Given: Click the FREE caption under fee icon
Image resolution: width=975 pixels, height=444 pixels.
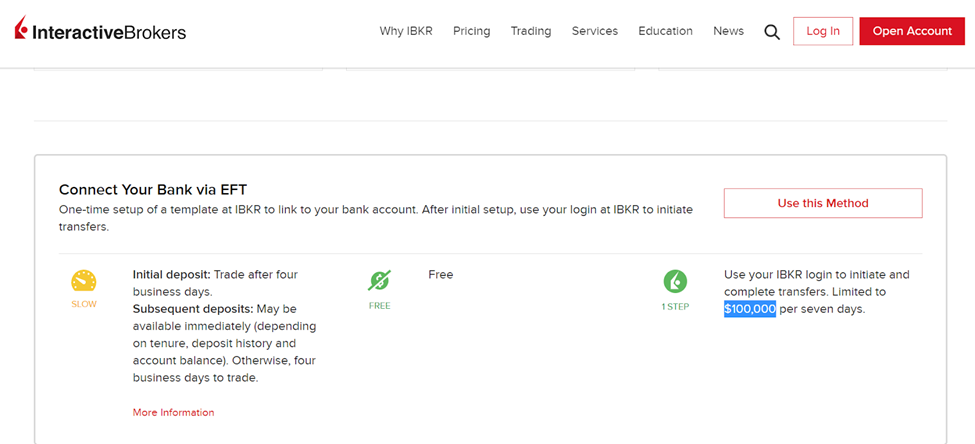Looking at the screenshot, I should pyautogui.click(x=379, y=306).
